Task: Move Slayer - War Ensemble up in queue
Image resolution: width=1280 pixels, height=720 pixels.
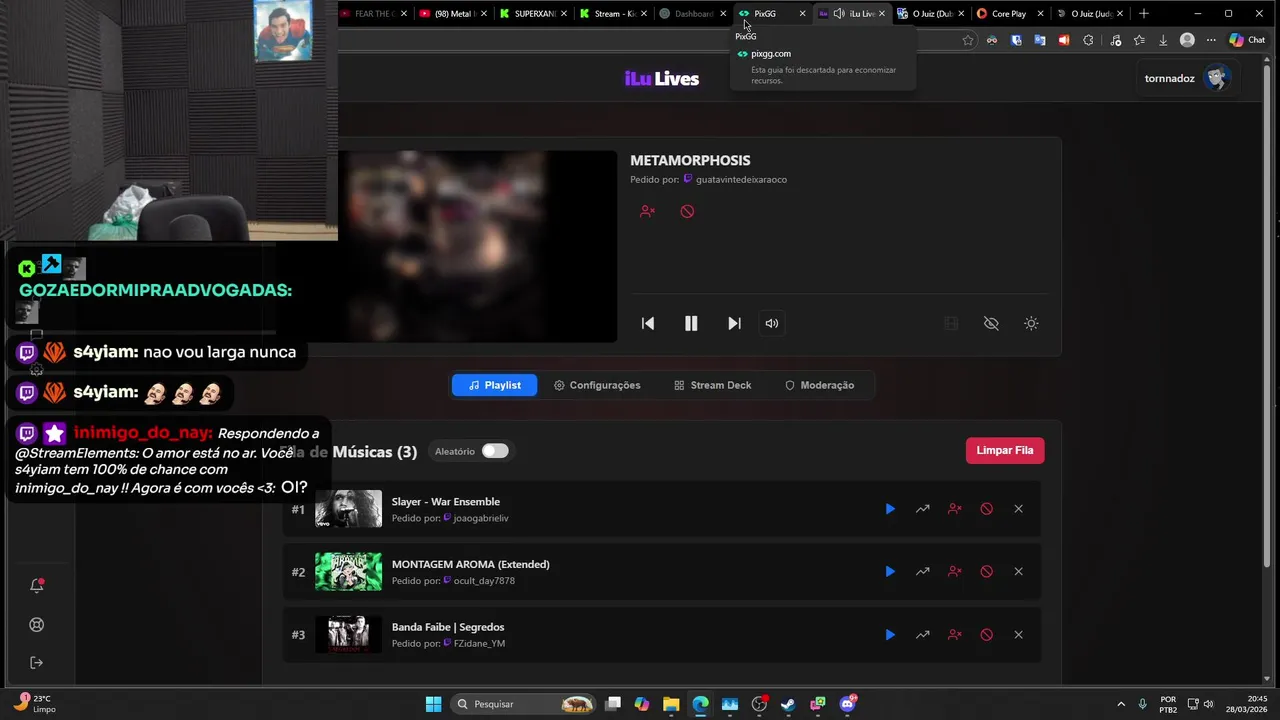Action: tap(923, 509)
